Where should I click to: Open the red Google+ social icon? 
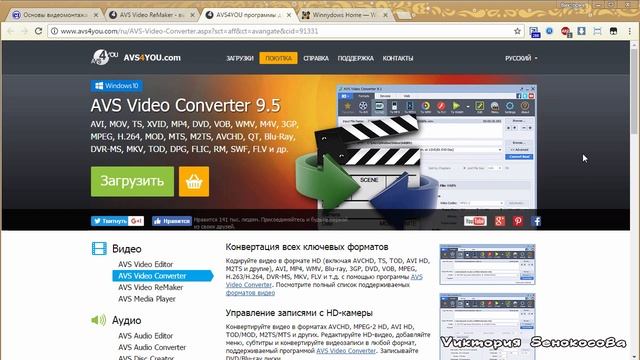click(500, 221)
